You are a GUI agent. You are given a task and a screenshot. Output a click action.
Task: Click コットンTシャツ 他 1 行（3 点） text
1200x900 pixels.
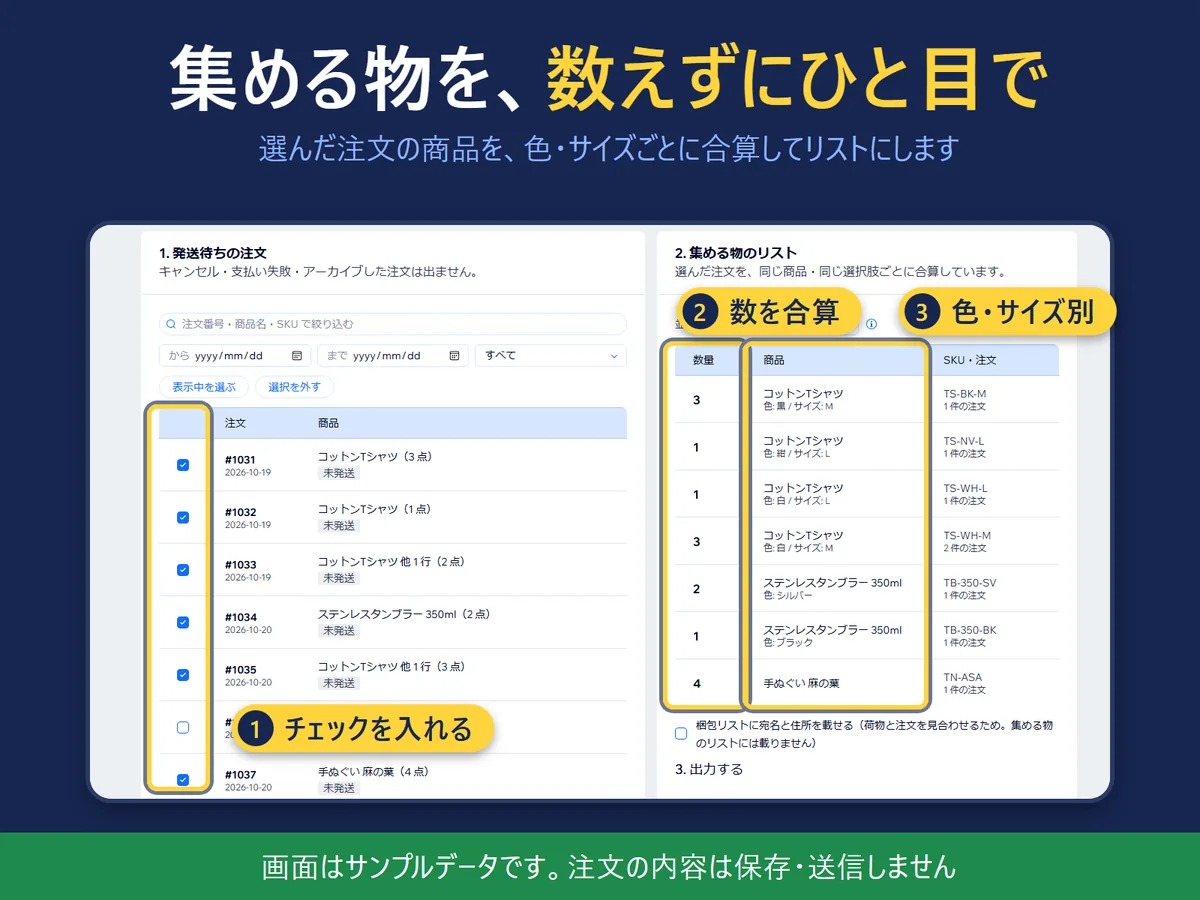click(392, 666)
